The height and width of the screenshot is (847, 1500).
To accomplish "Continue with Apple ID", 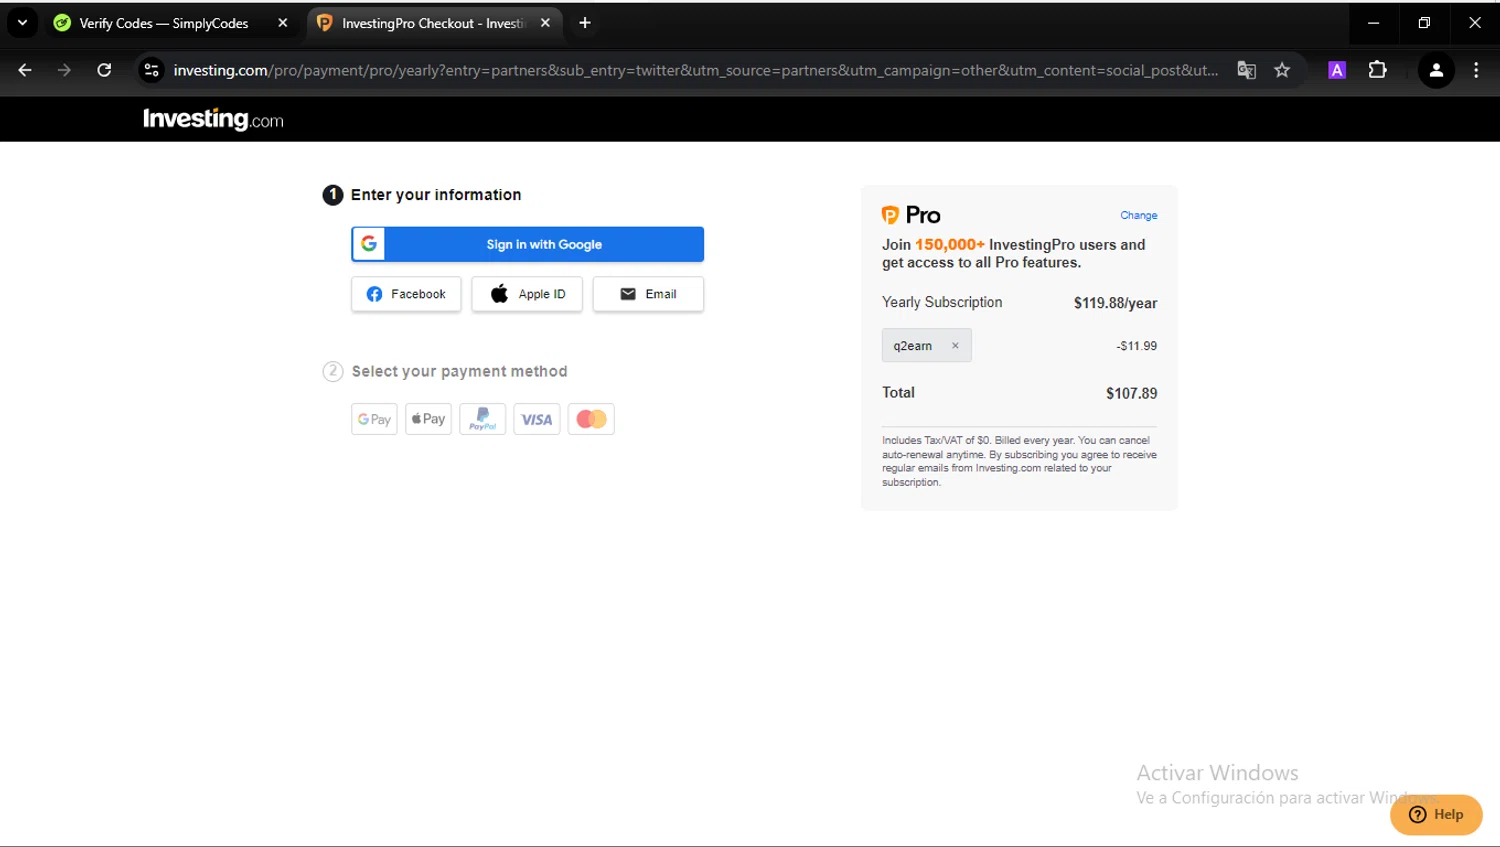I will pos(527,294).
